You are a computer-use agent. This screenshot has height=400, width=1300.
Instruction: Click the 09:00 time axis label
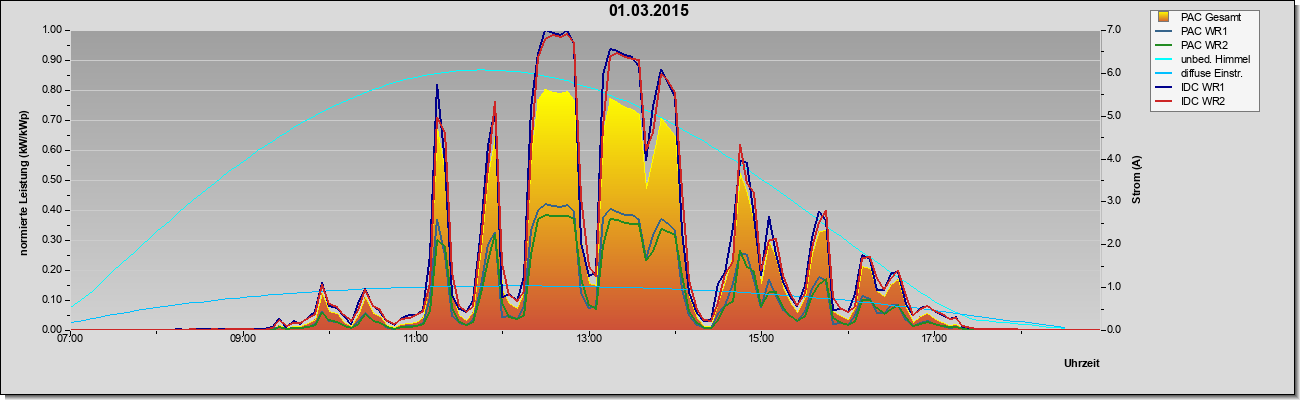[x=243, y=340]
